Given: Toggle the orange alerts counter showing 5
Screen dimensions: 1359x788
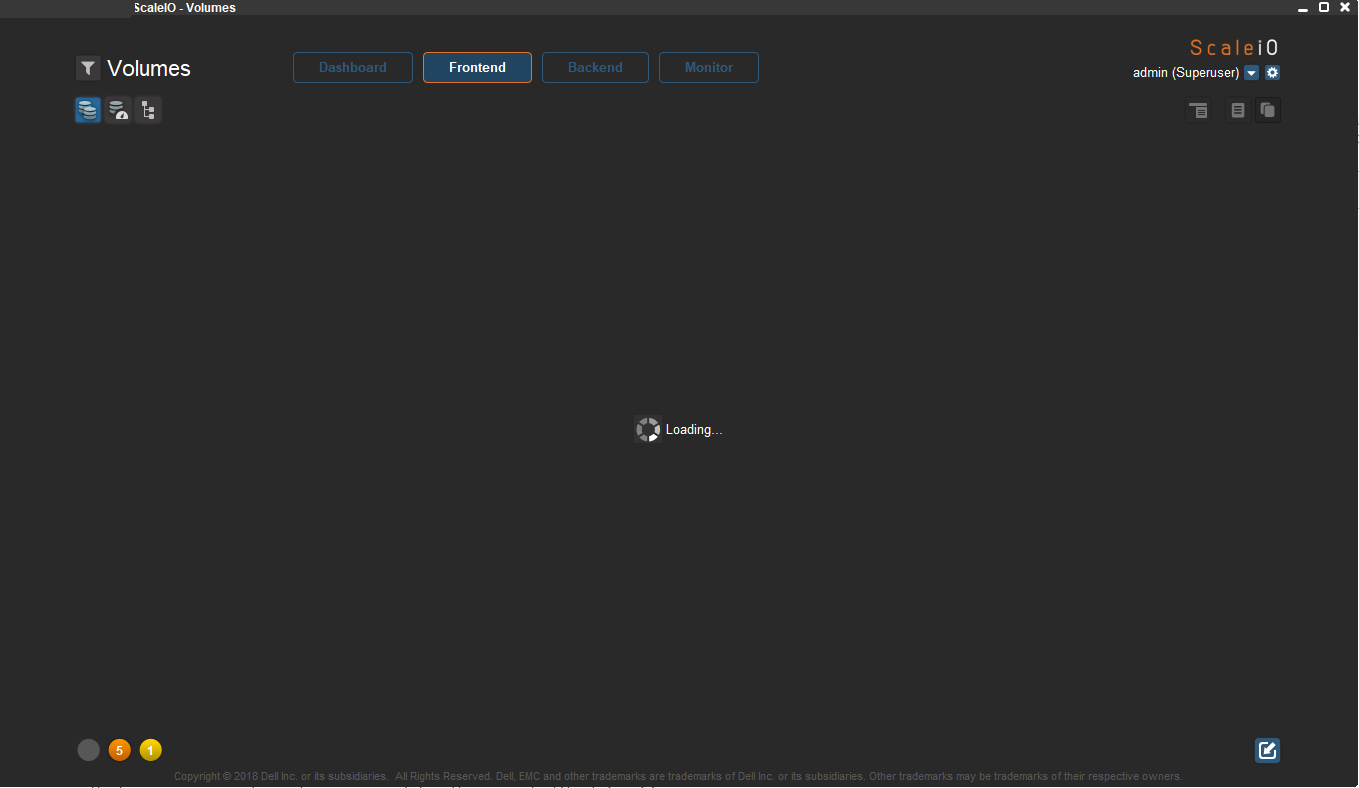Looking at the screenshot, I should click(x=119, y=749).
